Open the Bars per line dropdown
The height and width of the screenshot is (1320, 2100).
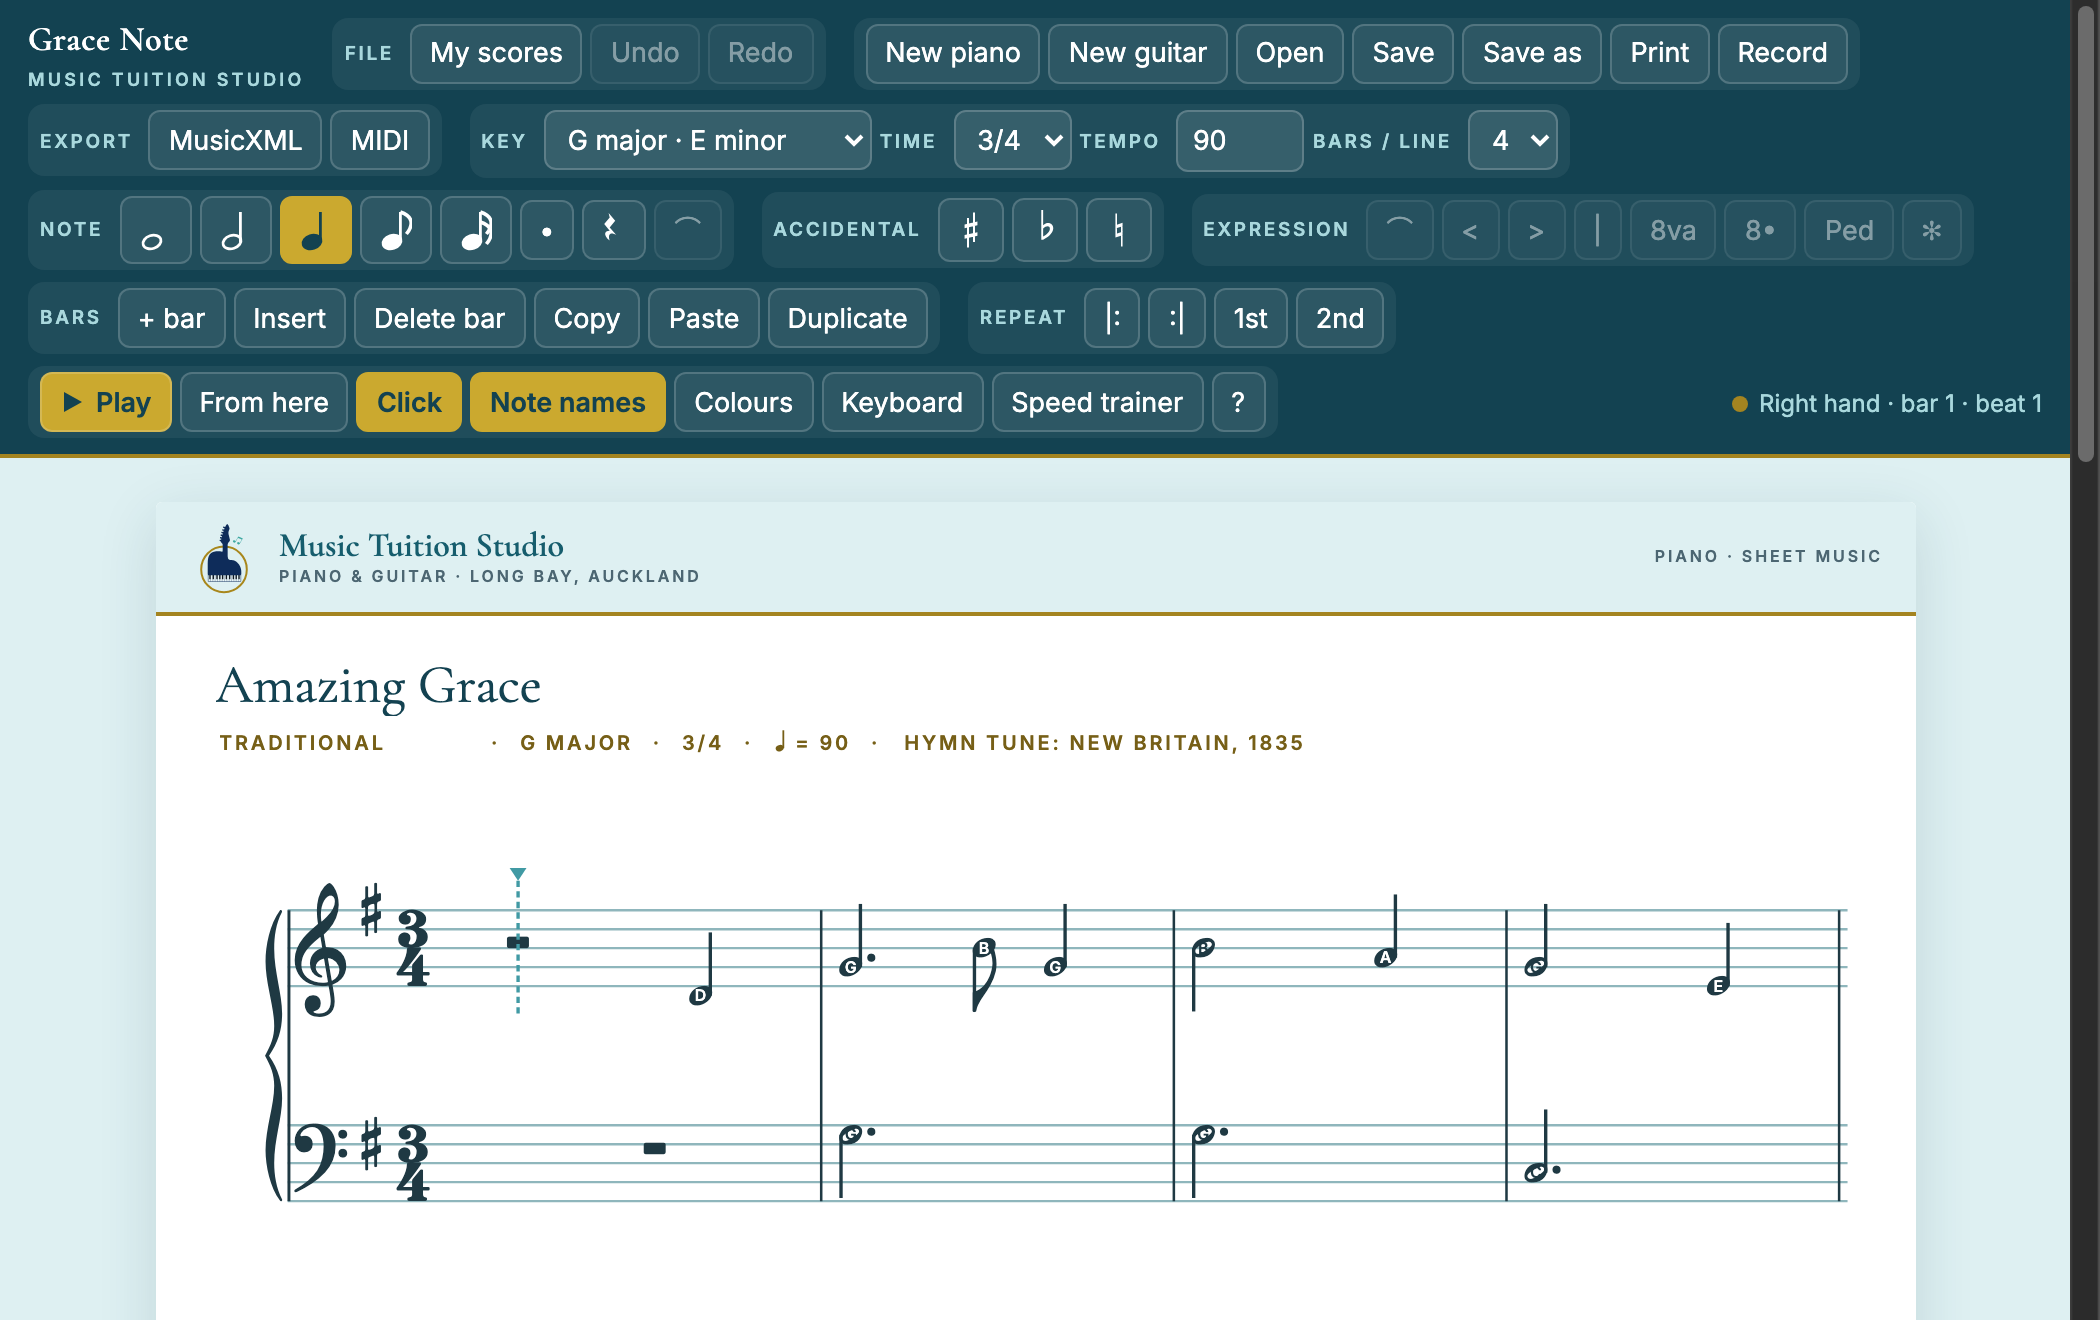1512,140
